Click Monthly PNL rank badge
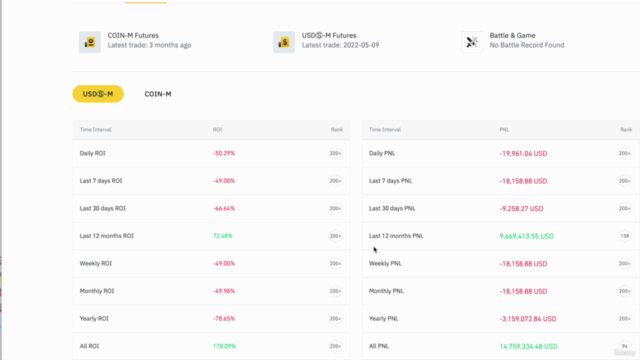Screen dimensions: 640x360 pyautogui.click(x=624, y=291)
